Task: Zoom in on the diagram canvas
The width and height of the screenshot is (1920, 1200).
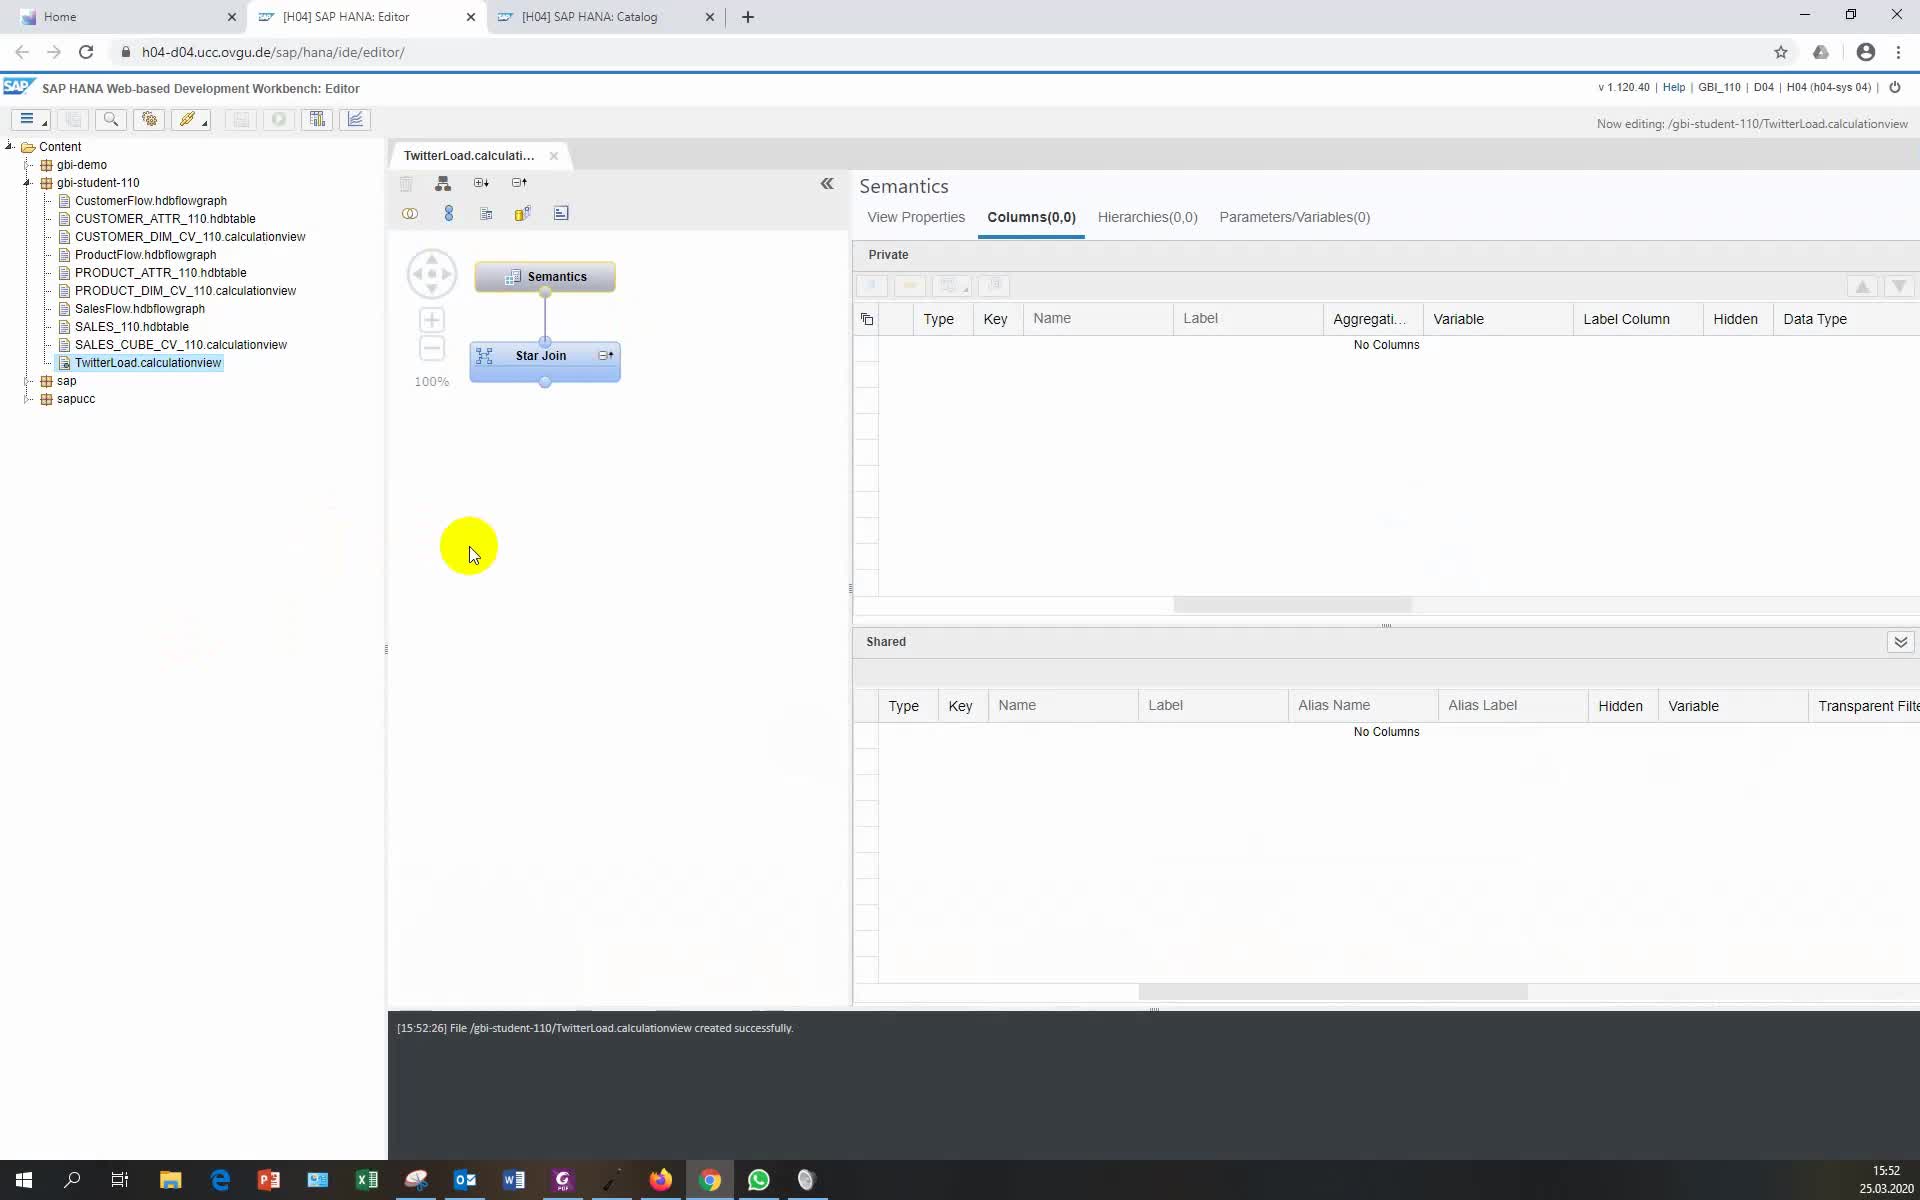Action: pos(431,320)
